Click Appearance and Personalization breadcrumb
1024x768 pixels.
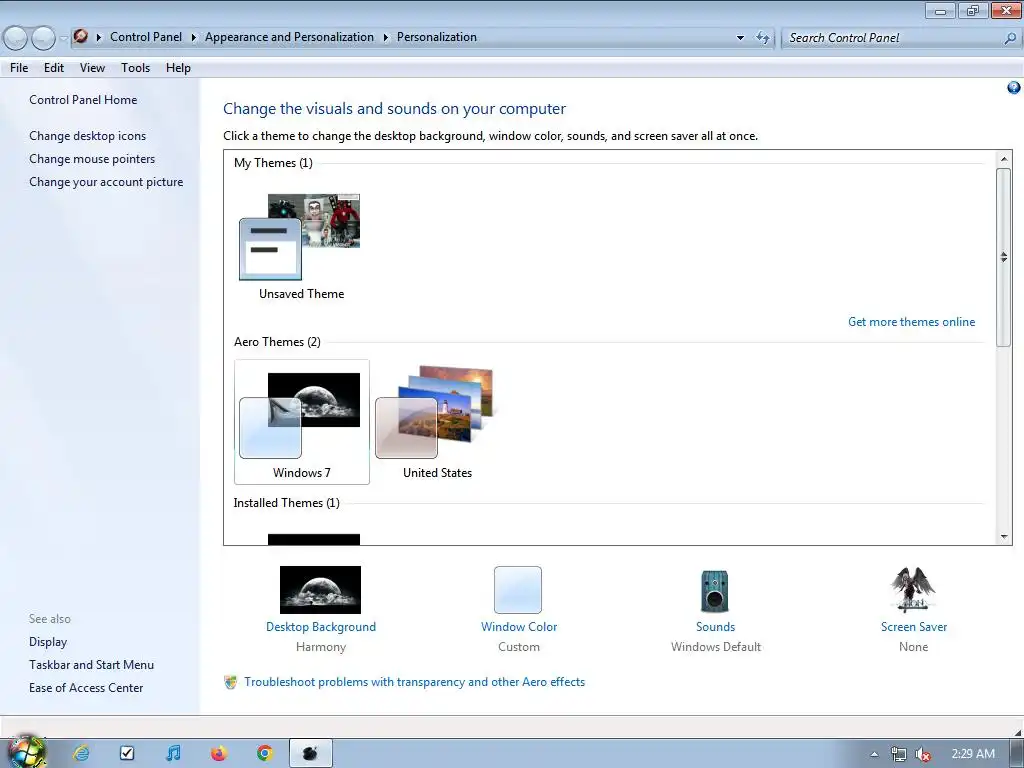click(289, 37)
